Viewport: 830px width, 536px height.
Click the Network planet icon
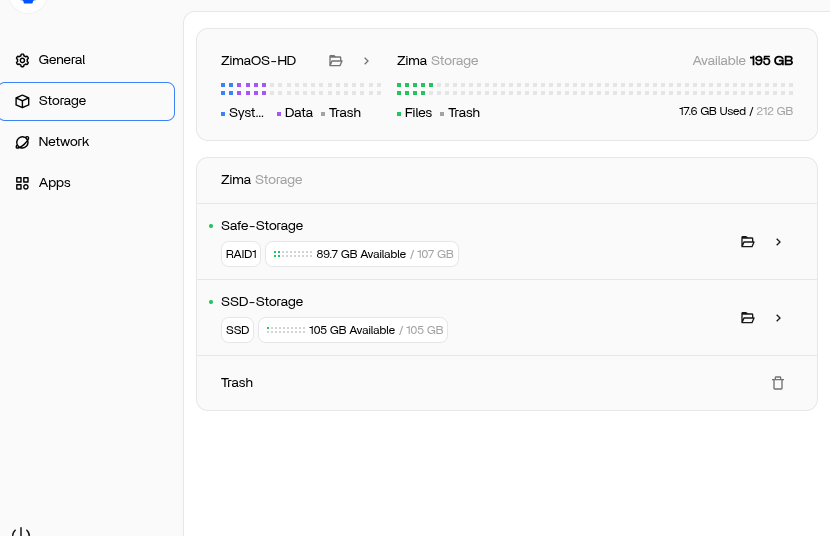(x=22, y=142)
